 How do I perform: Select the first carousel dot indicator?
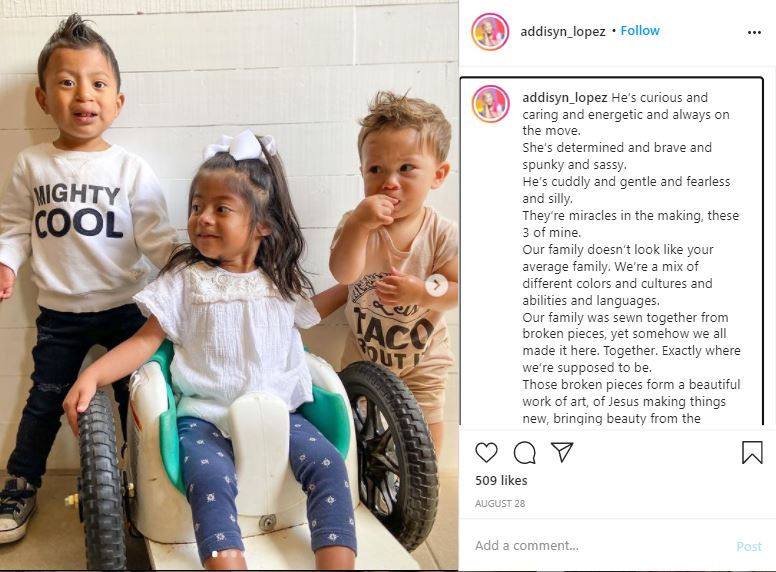click(215, 554)
